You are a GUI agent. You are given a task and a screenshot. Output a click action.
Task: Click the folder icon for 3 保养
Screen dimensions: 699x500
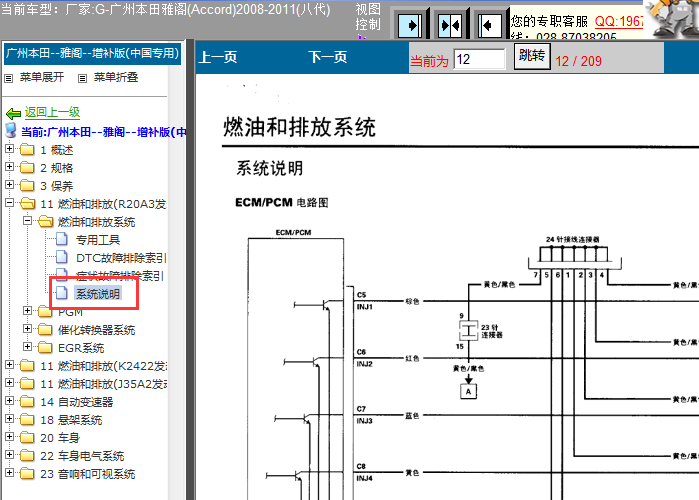click(27, 185)
